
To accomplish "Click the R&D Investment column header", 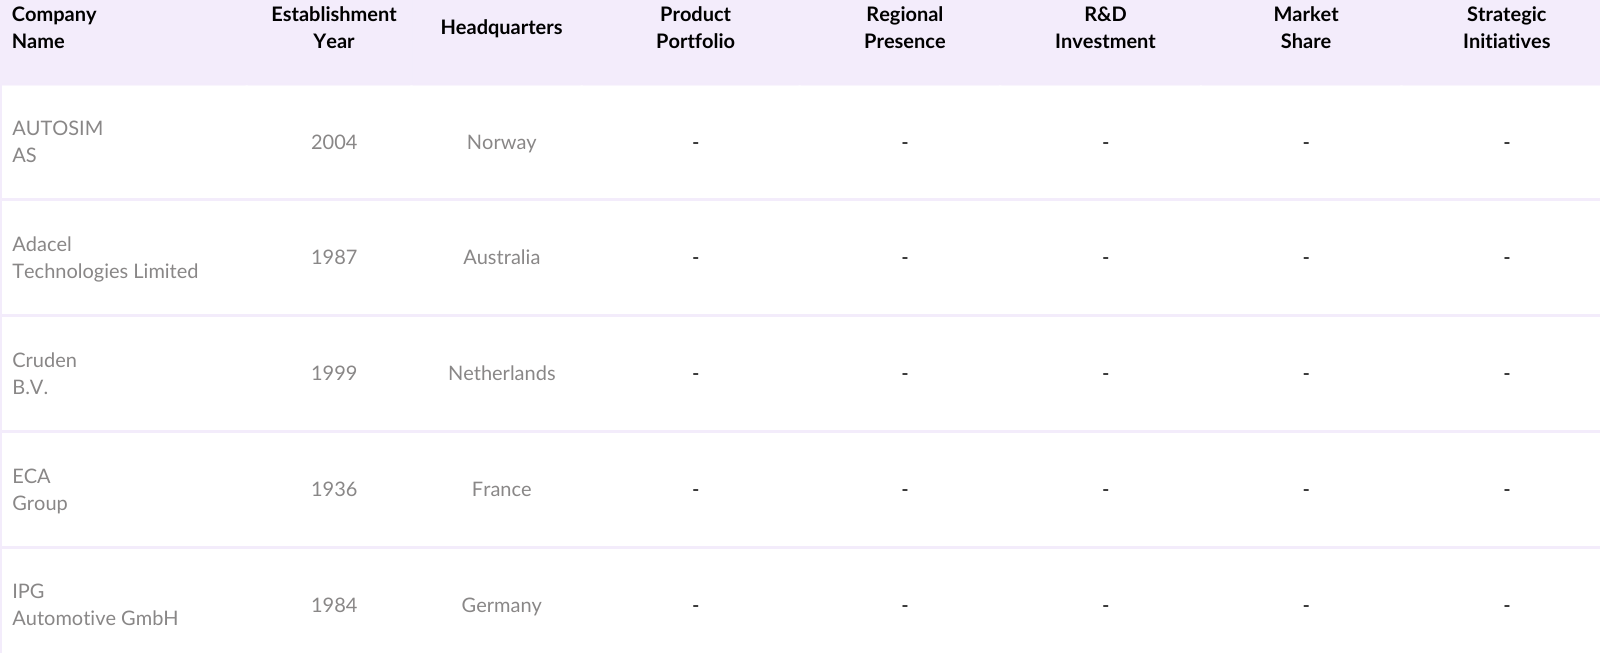I will (1104, 28).
